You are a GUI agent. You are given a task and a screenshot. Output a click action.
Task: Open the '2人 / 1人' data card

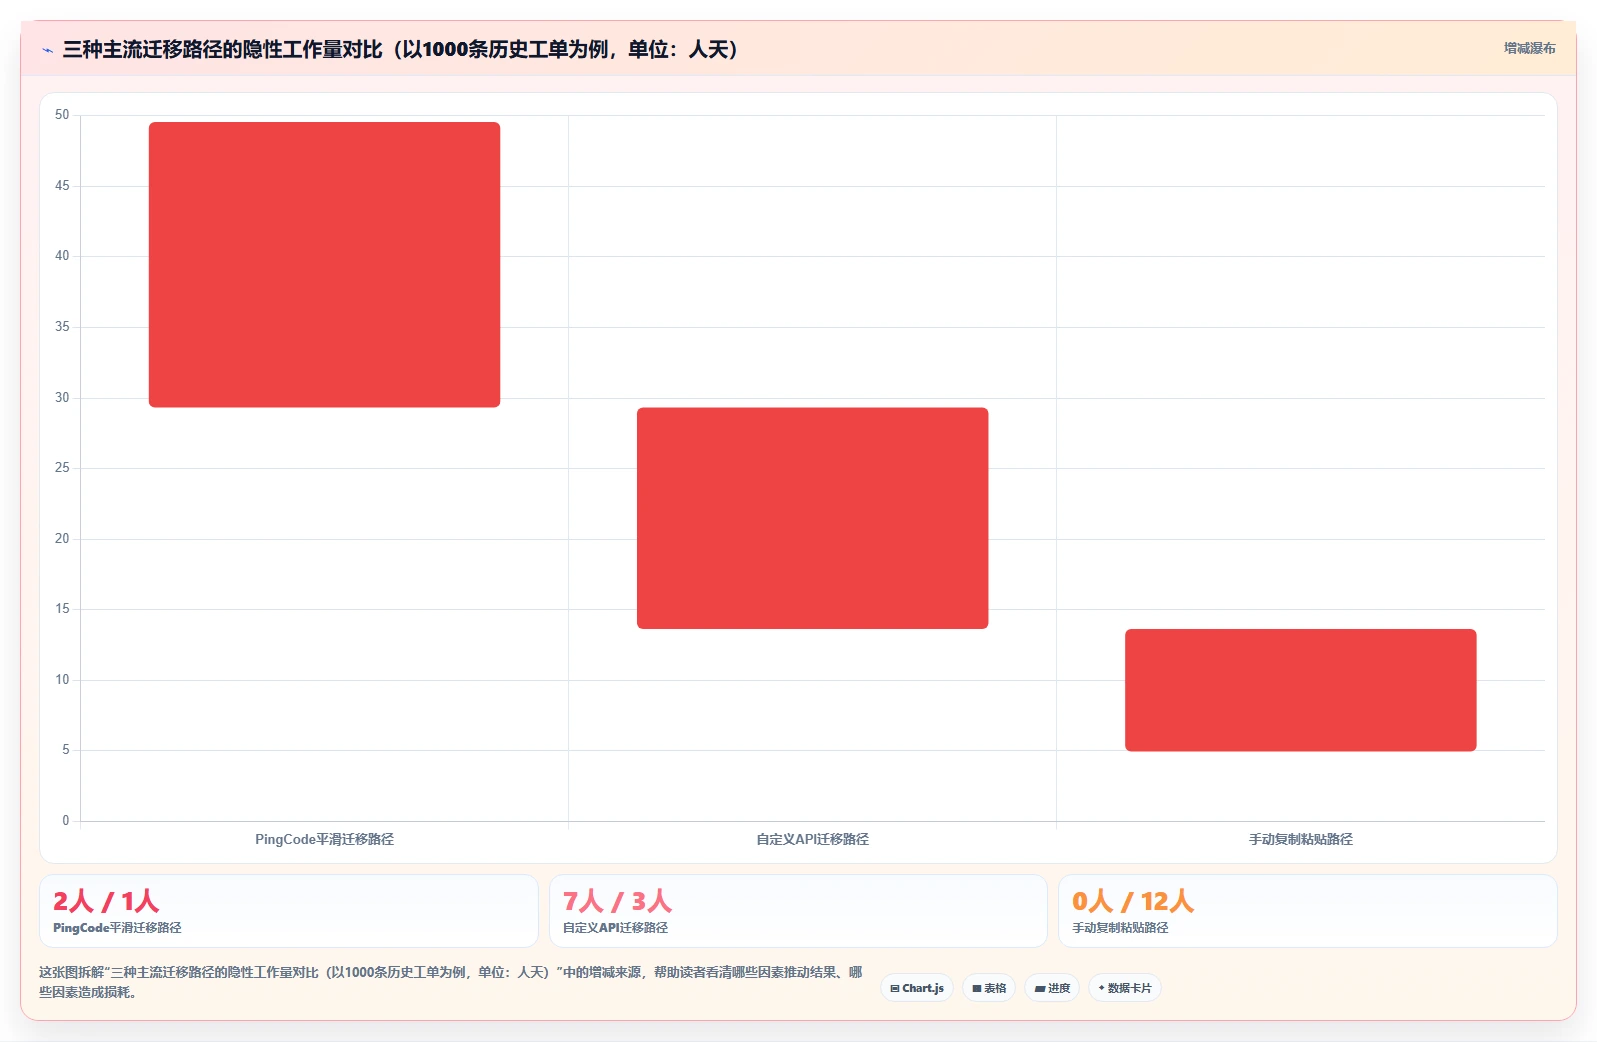click(288, 911)
